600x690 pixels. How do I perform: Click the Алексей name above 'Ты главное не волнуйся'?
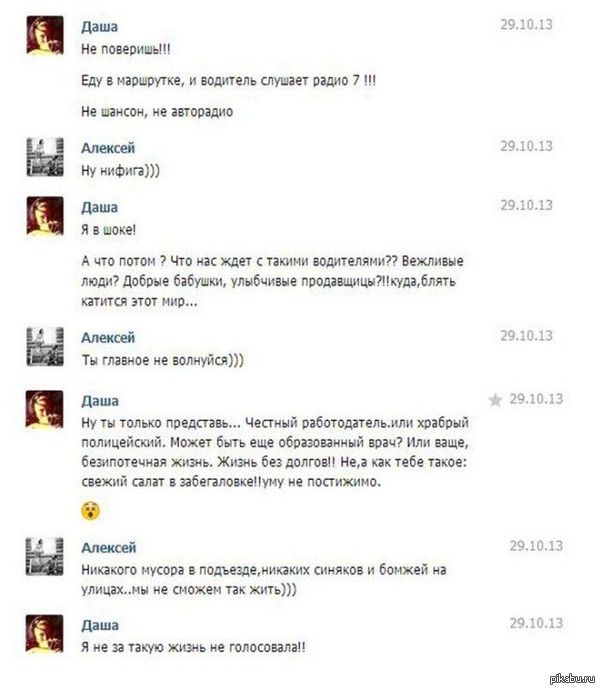click(x=108, y=338)
